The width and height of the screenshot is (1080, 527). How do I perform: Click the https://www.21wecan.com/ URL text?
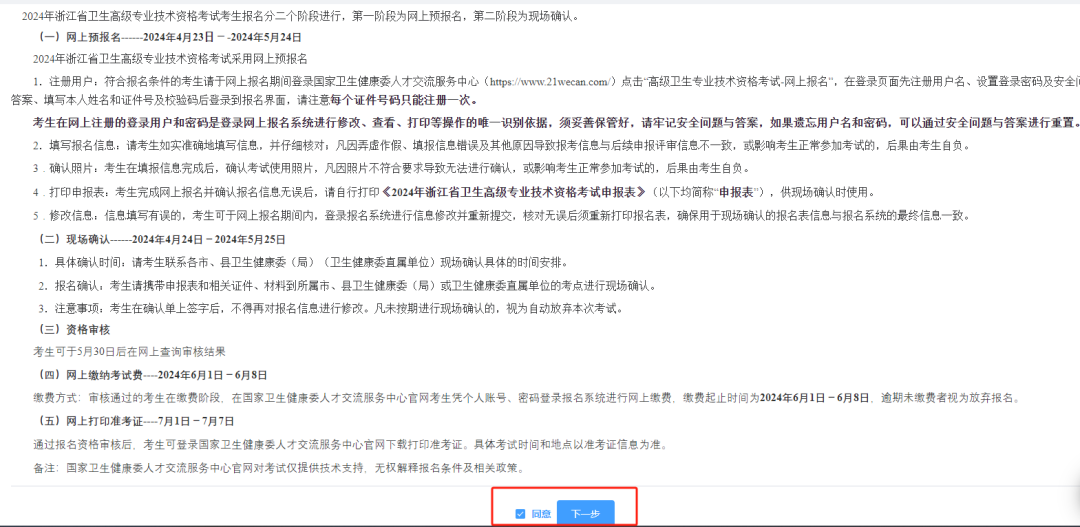[x=550, y=81]
